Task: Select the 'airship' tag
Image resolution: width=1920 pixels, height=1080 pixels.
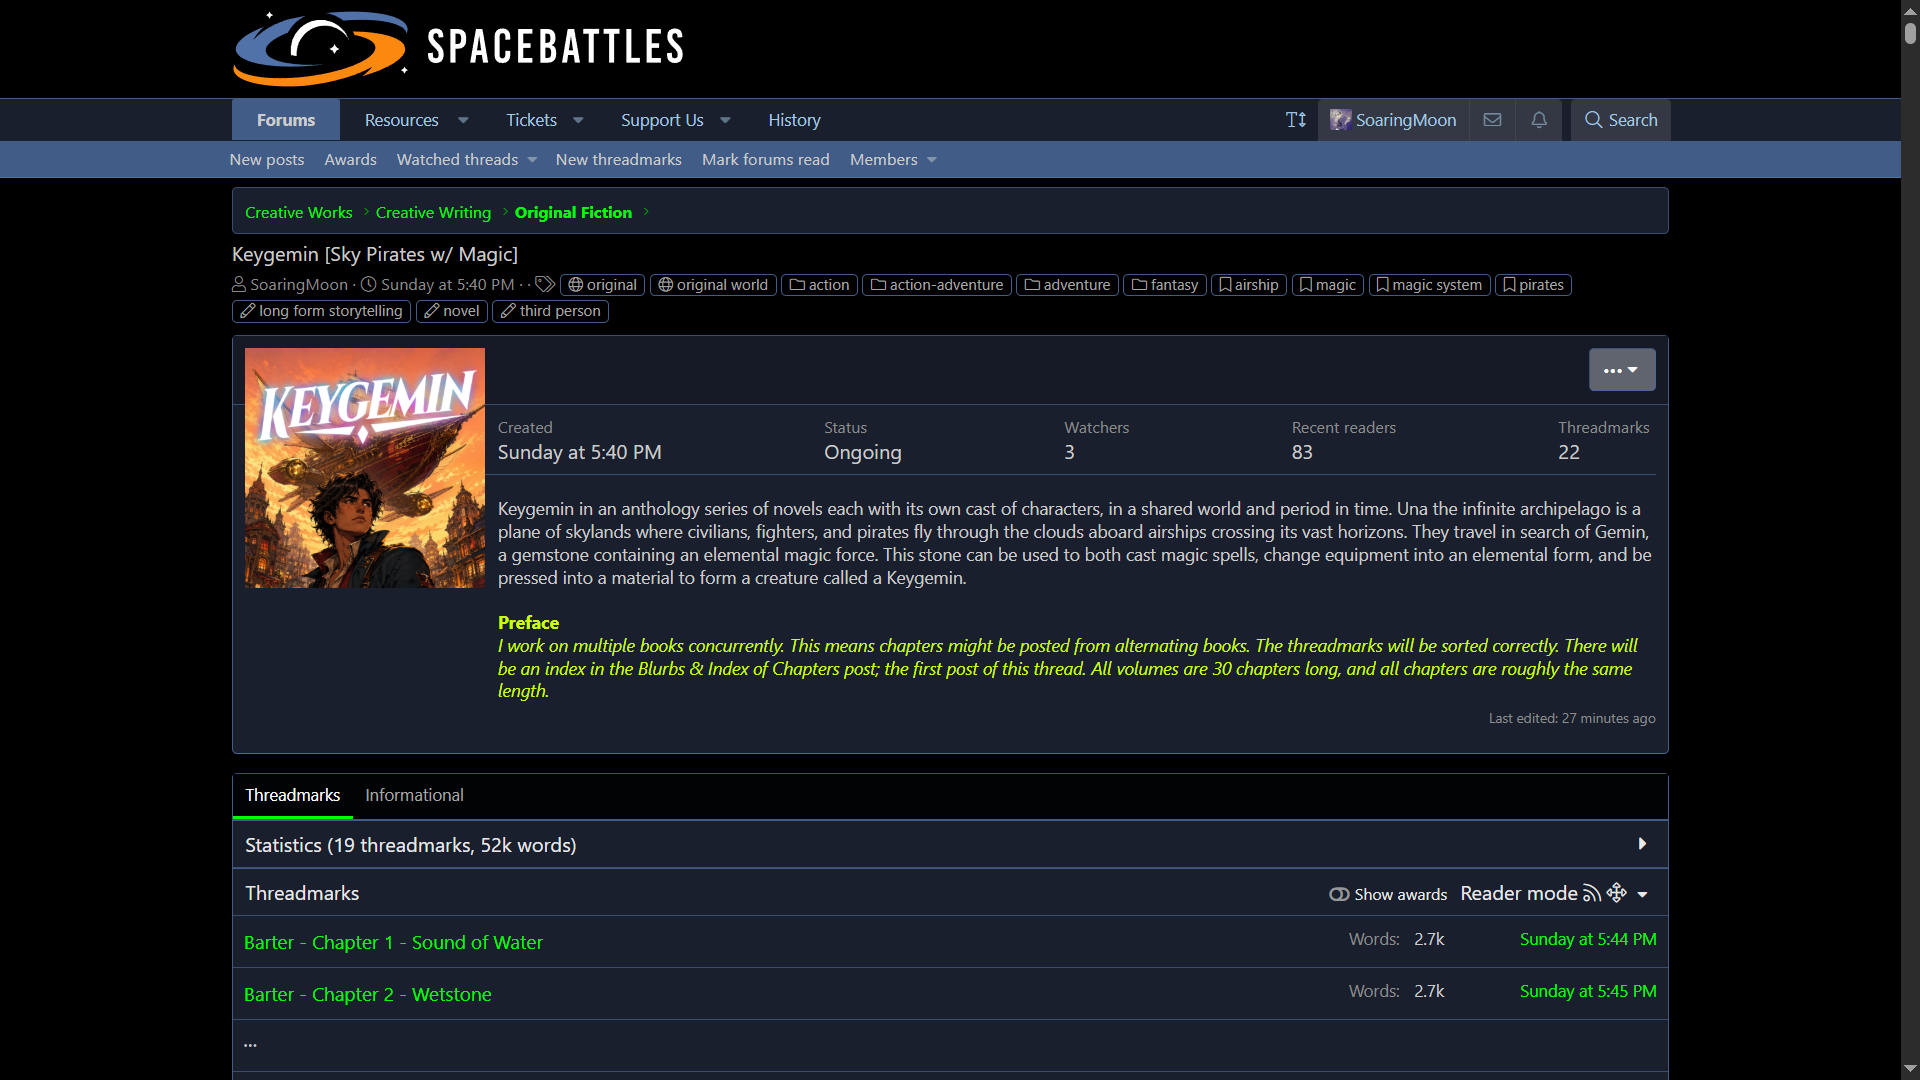Action: [x=1249, y=285]
